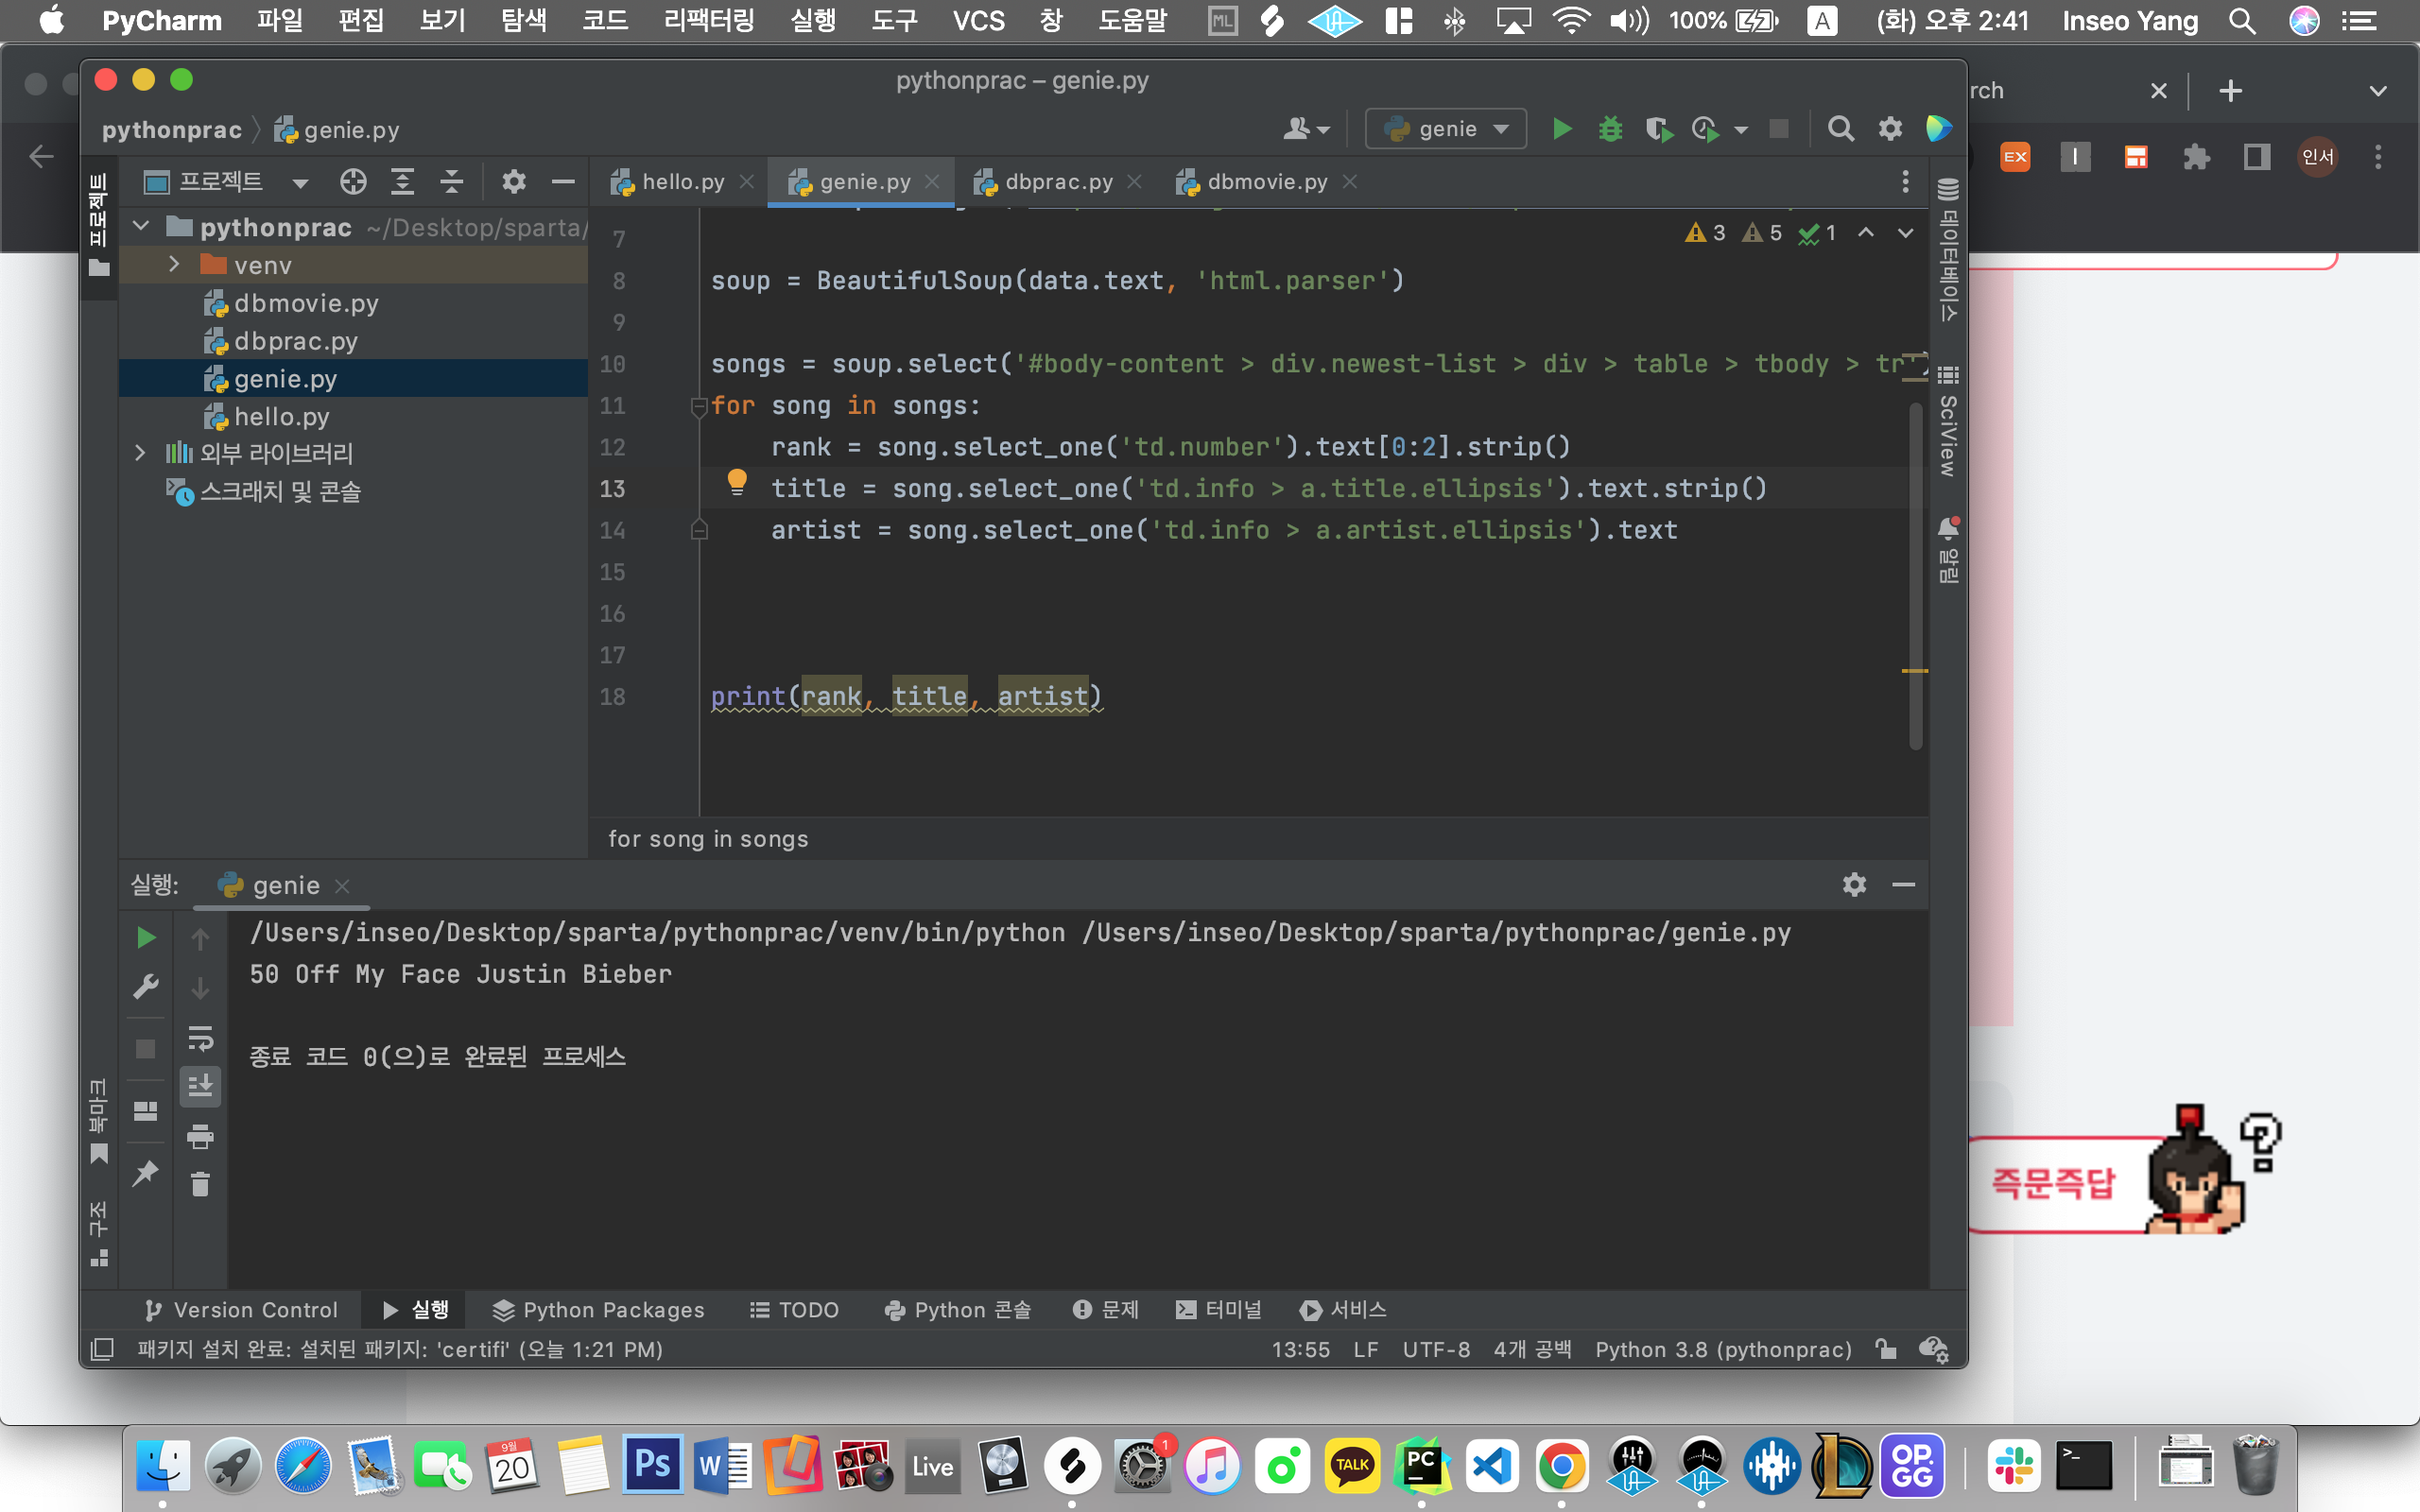Toggle the project sidebar stripe button
Screen dimensions: 2420x1512
coord(99,226)
